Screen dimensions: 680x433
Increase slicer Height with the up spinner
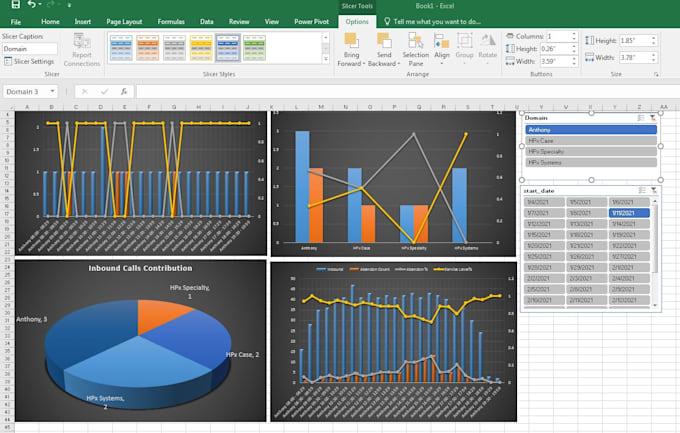pos(654,38)
